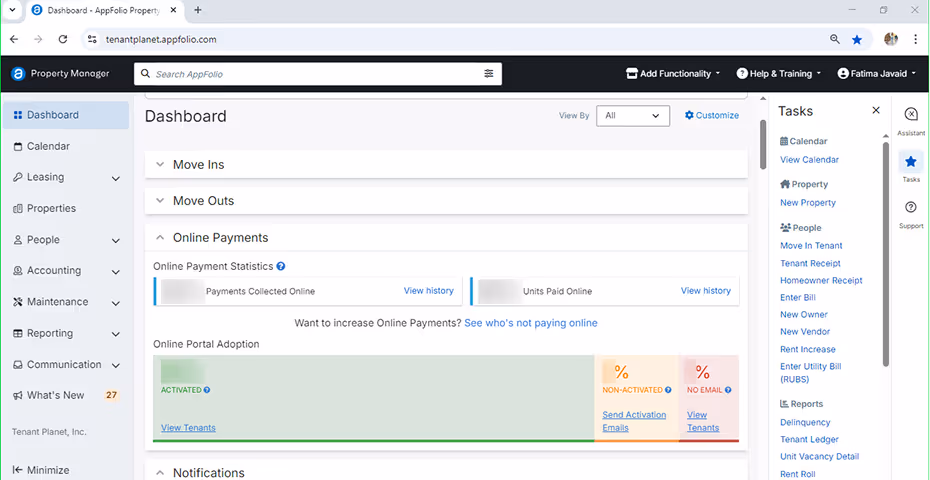Select the Tasks star icon
This screenshot has width=930, height=480.
point(911,161)
